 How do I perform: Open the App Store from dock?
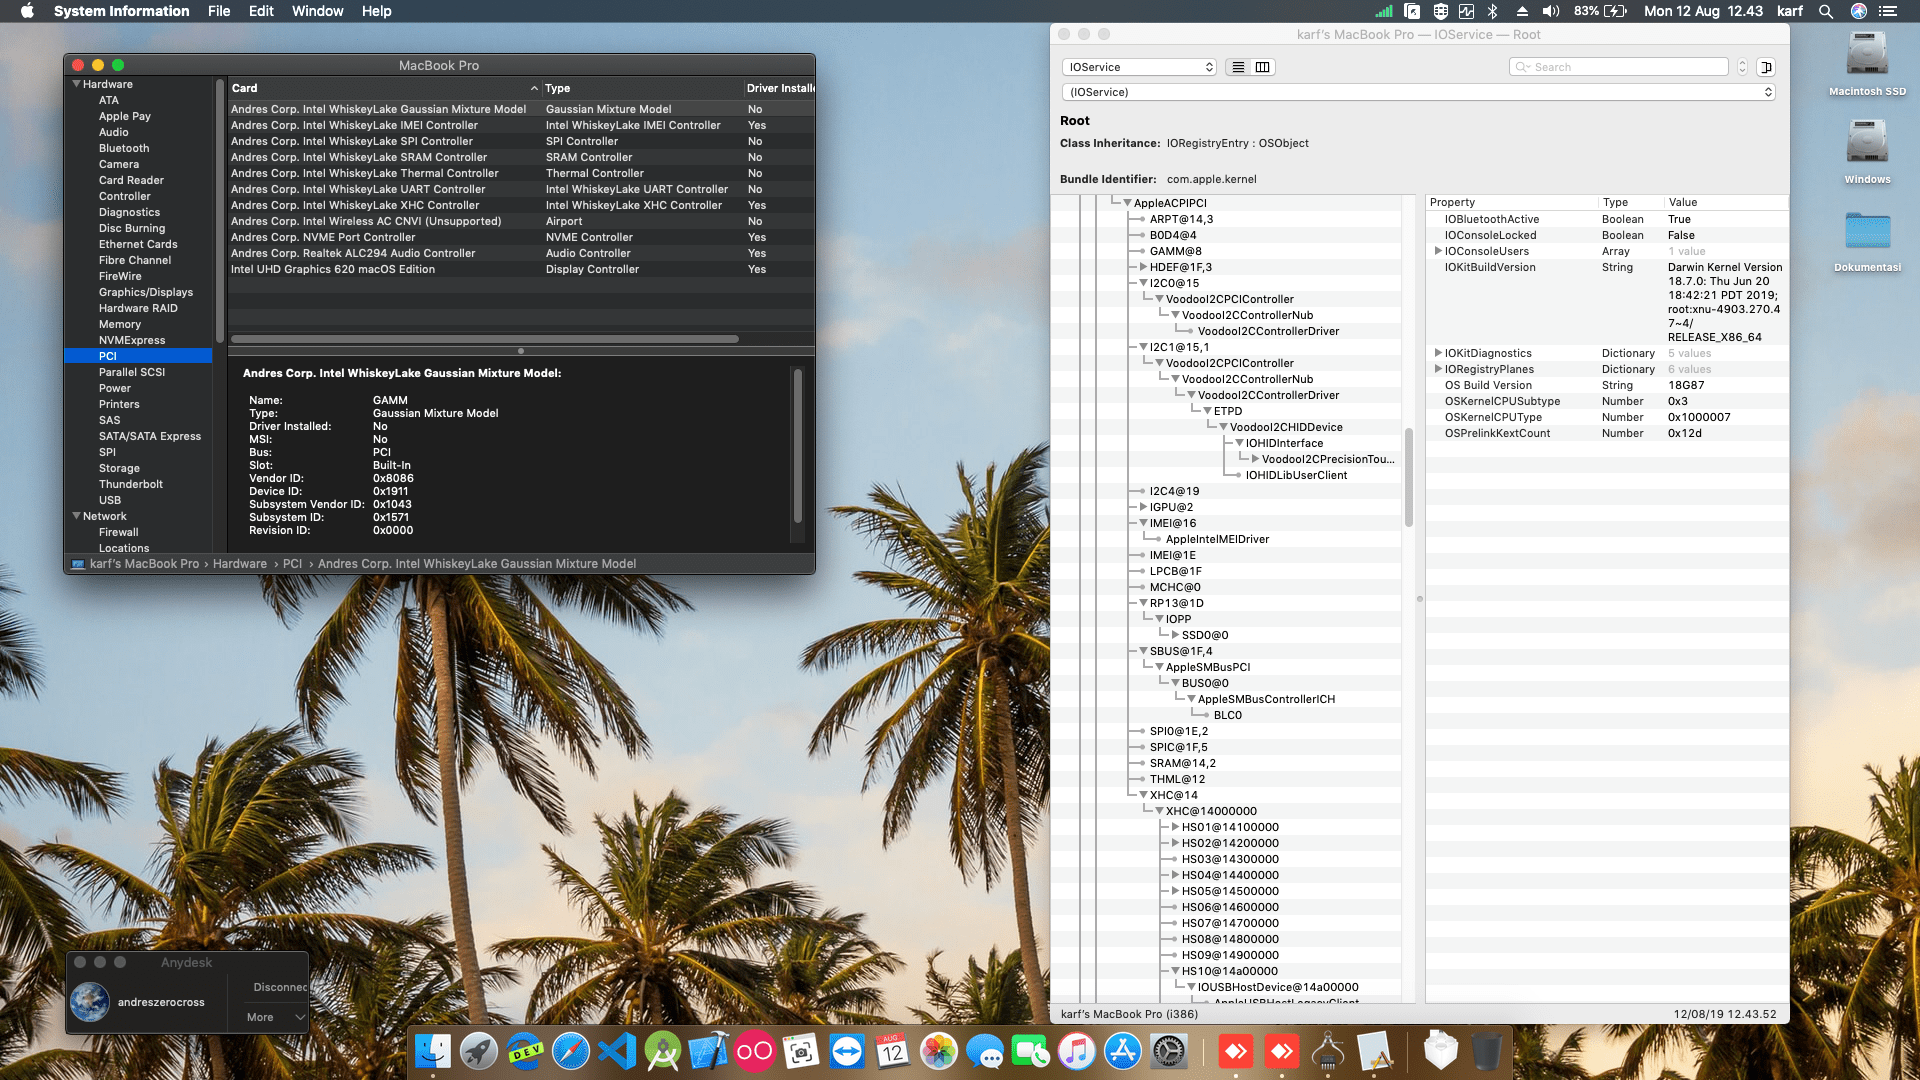[x=1123, y=1052]
